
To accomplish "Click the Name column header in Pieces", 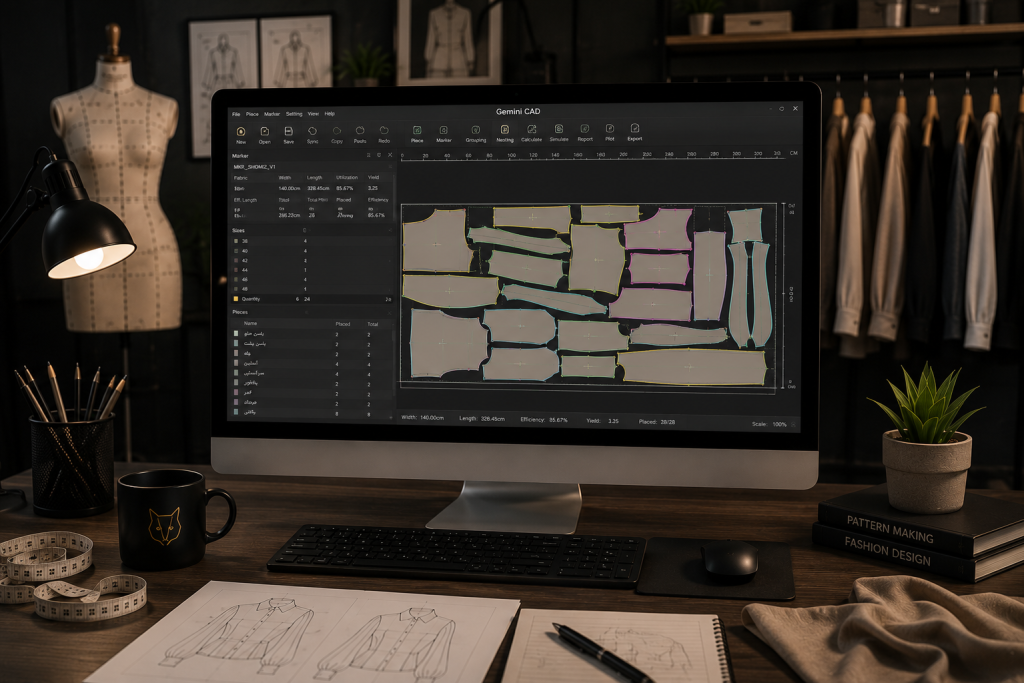I will coord(250,323).
